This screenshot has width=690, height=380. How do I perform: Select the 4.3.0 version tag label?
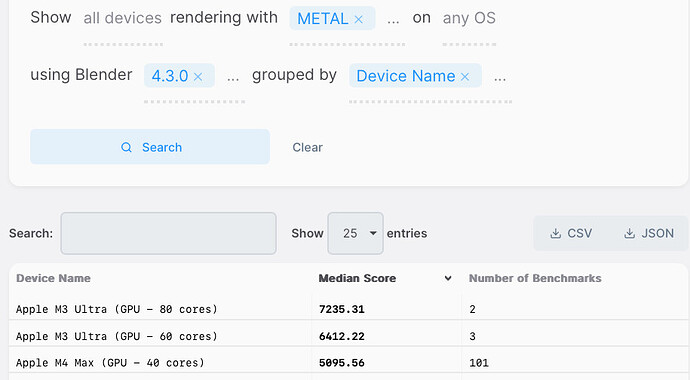click(170, 76)
